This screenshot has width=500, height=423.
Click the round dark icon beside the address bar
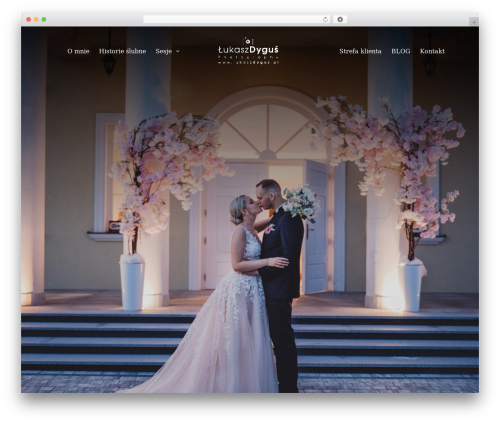pyautogui.click(x=340, y=19)
